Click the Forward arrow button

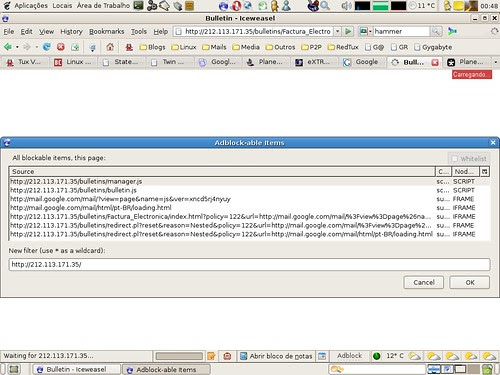(27, 47)
